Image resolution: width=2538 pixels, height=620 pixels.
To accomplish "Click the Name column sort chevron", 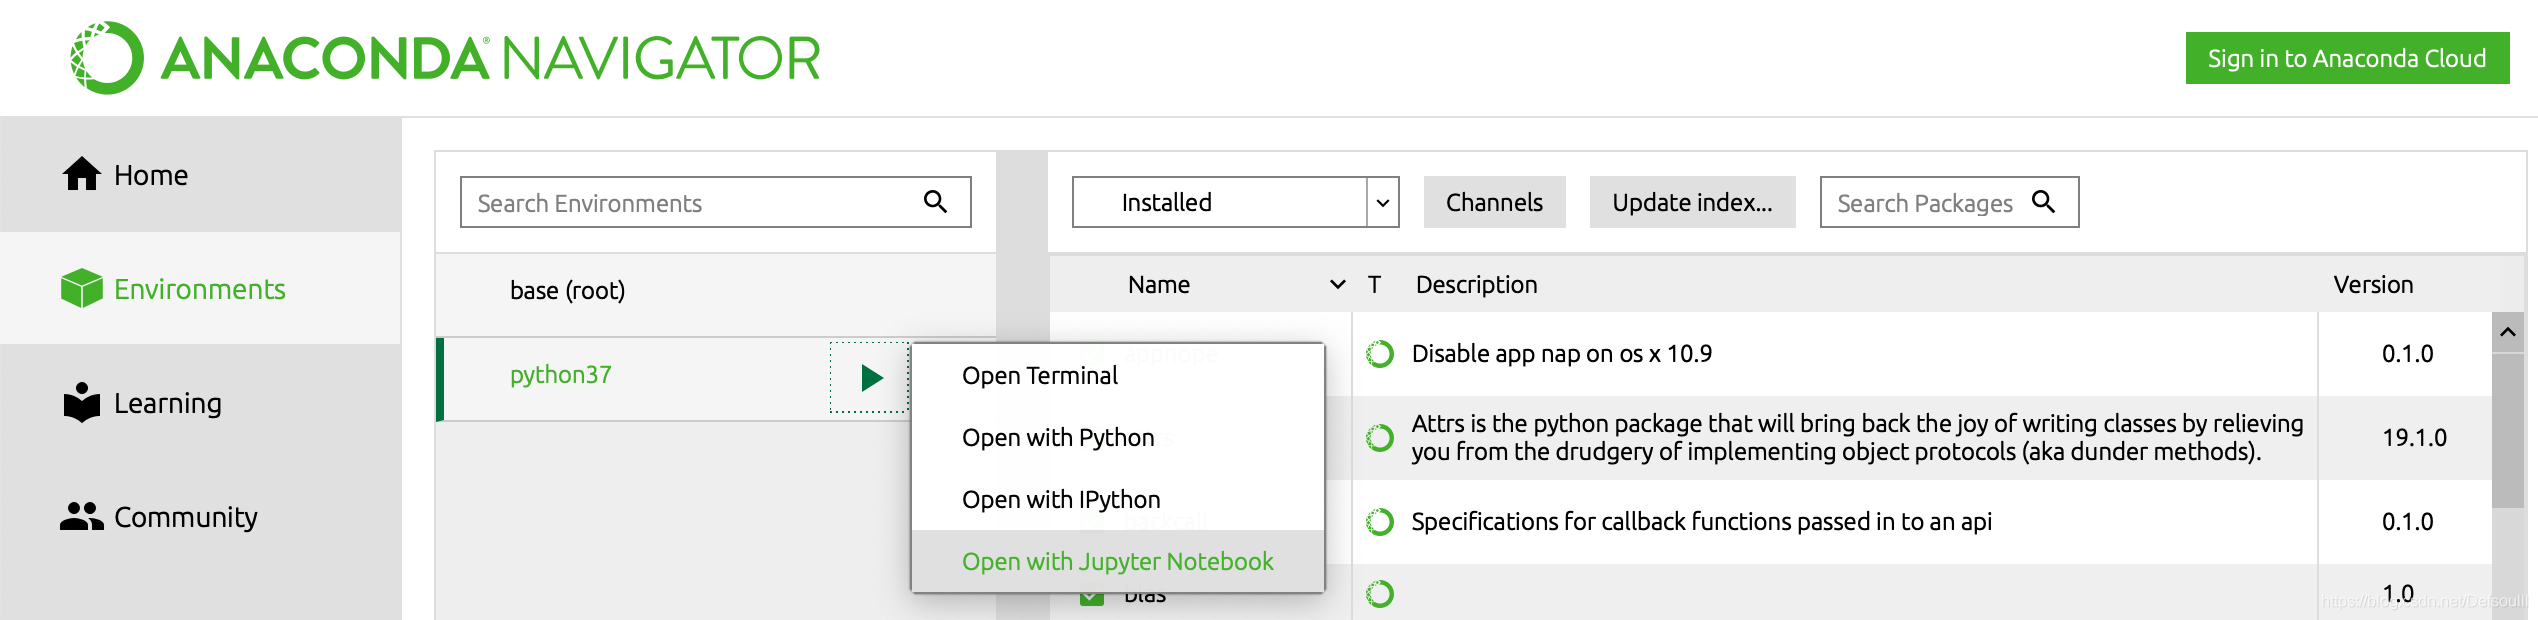I will 1338,285.
